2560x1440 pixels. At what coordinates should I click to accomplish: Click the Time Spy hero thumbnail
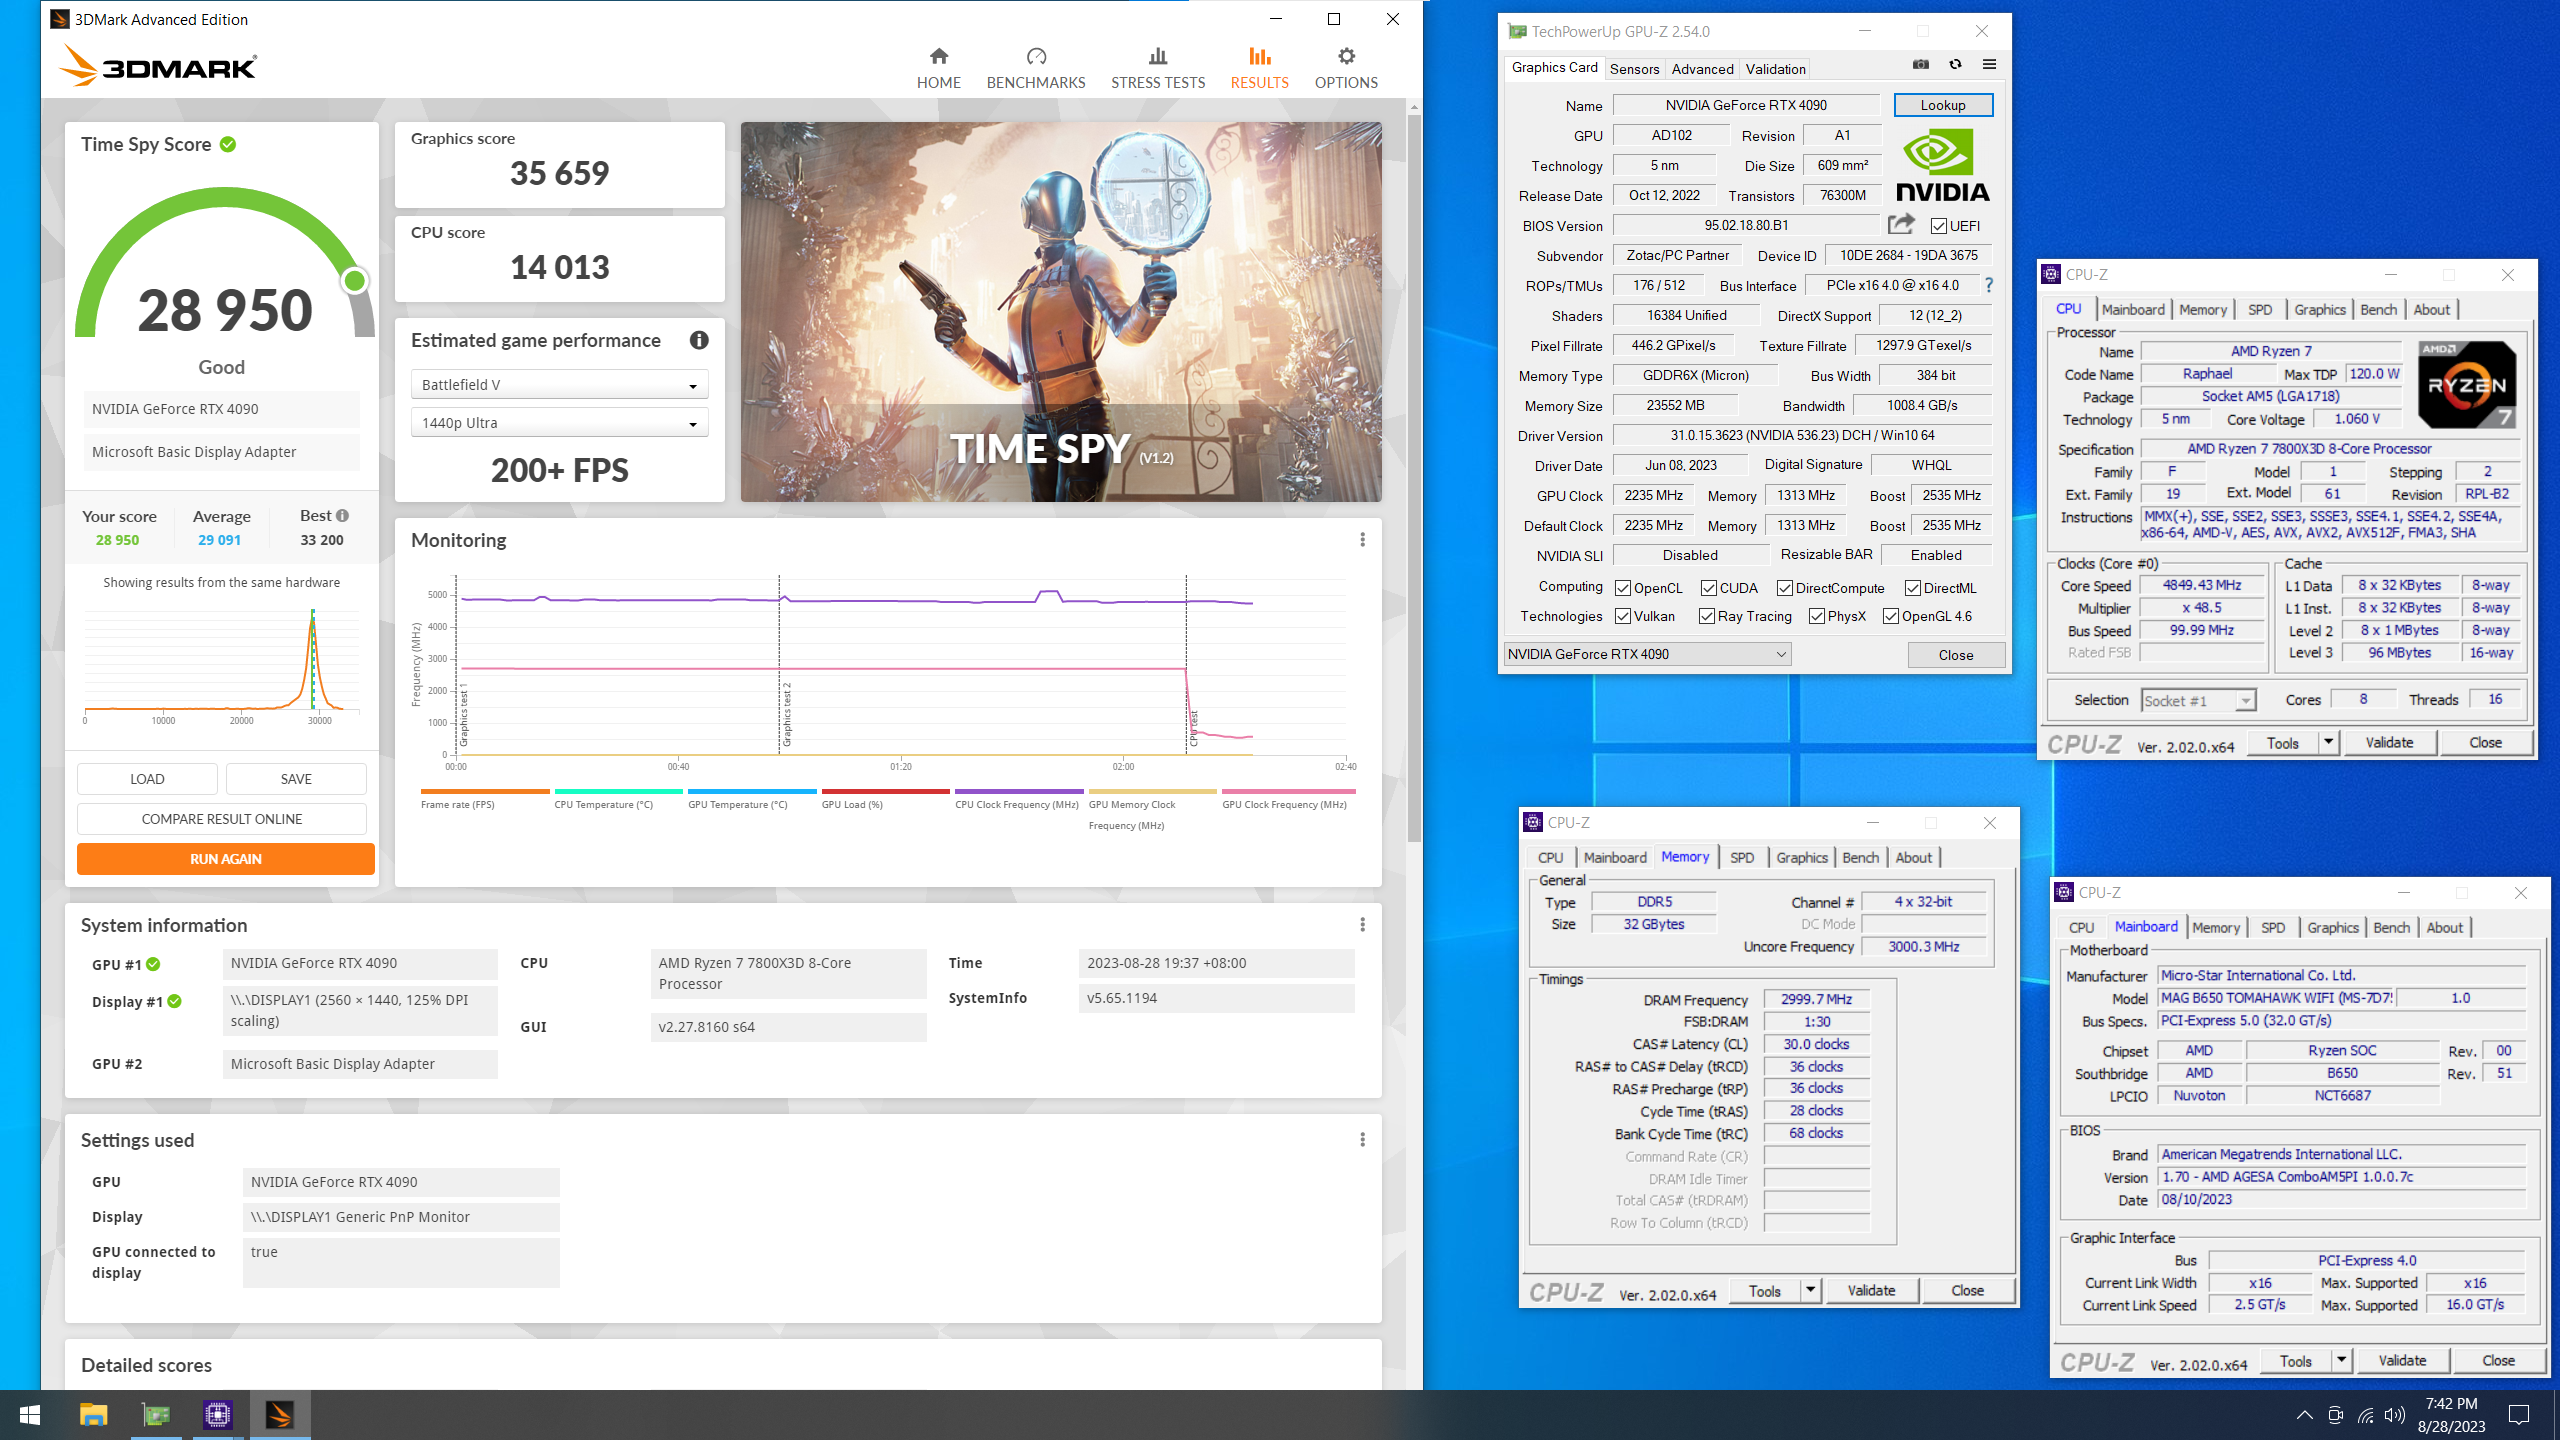[1061, 311]
